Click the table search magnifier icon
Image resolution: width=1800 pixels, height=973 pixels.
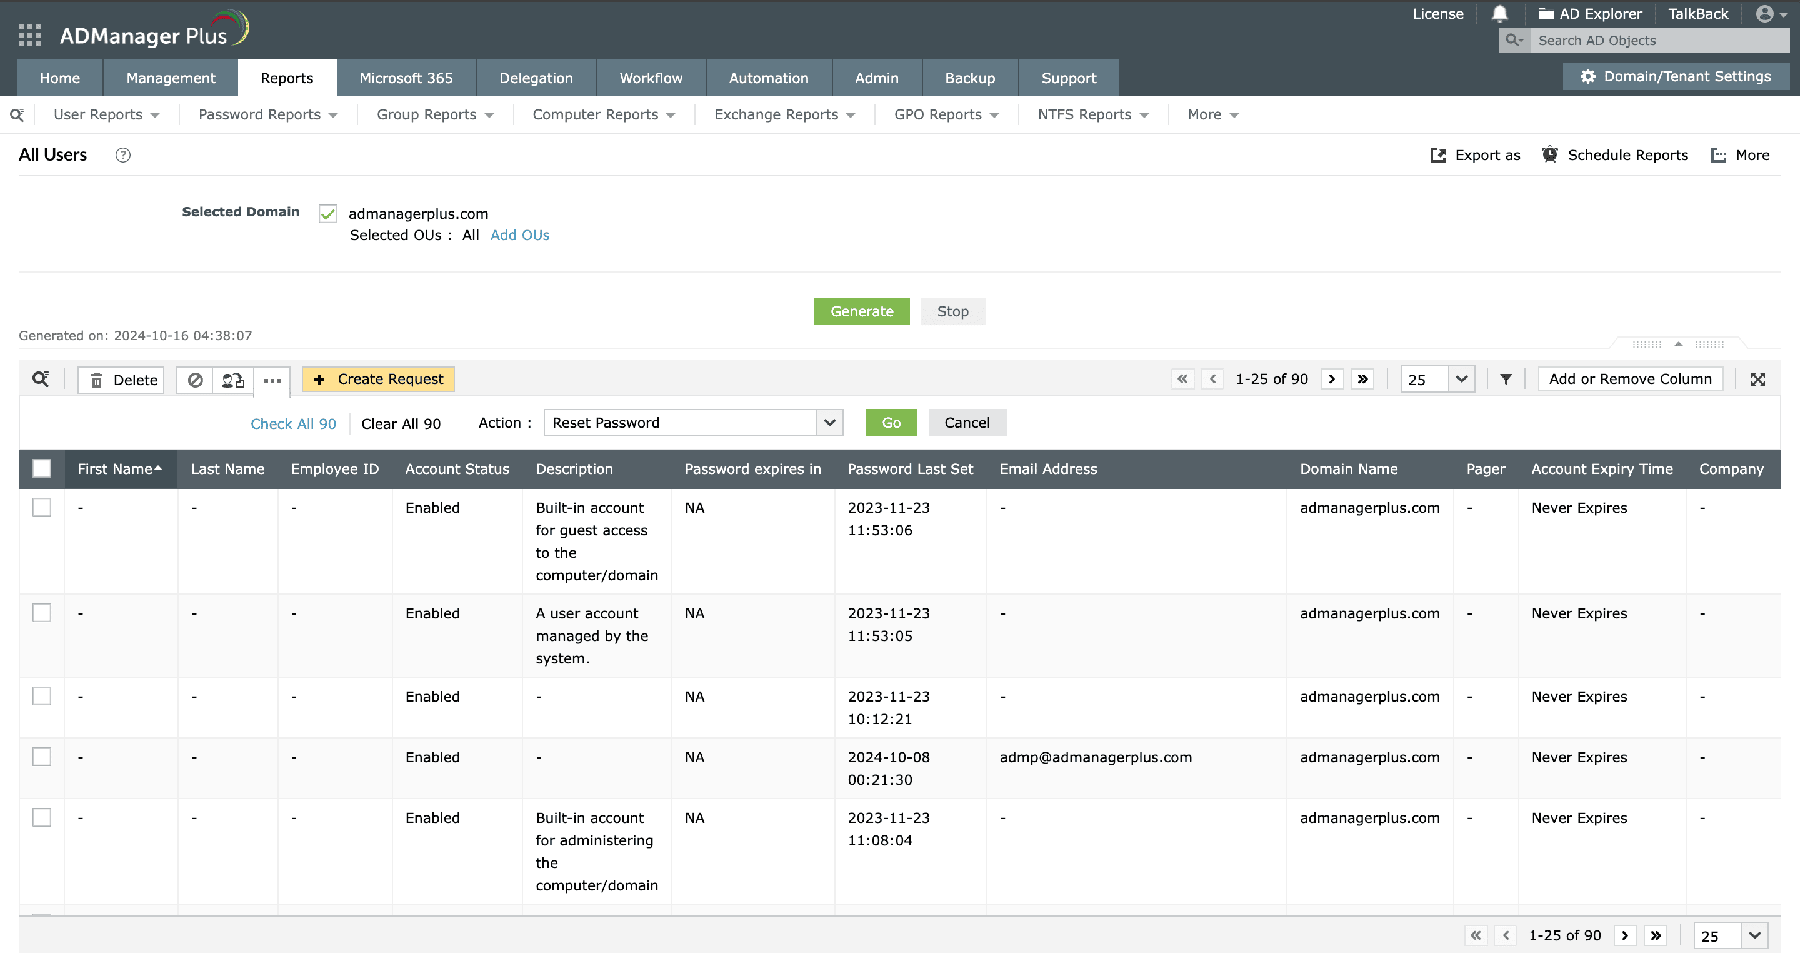[41, 379]
